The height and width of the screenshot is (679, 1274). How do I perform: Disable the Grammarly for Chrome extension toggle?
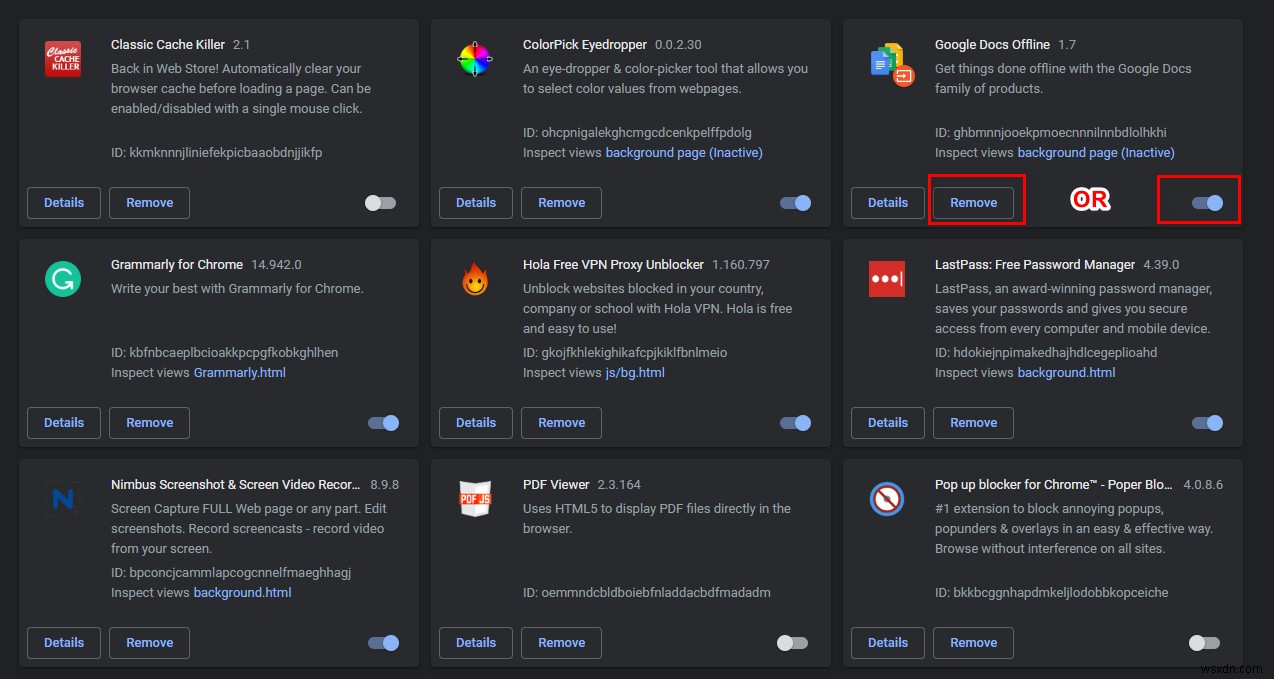383,422
